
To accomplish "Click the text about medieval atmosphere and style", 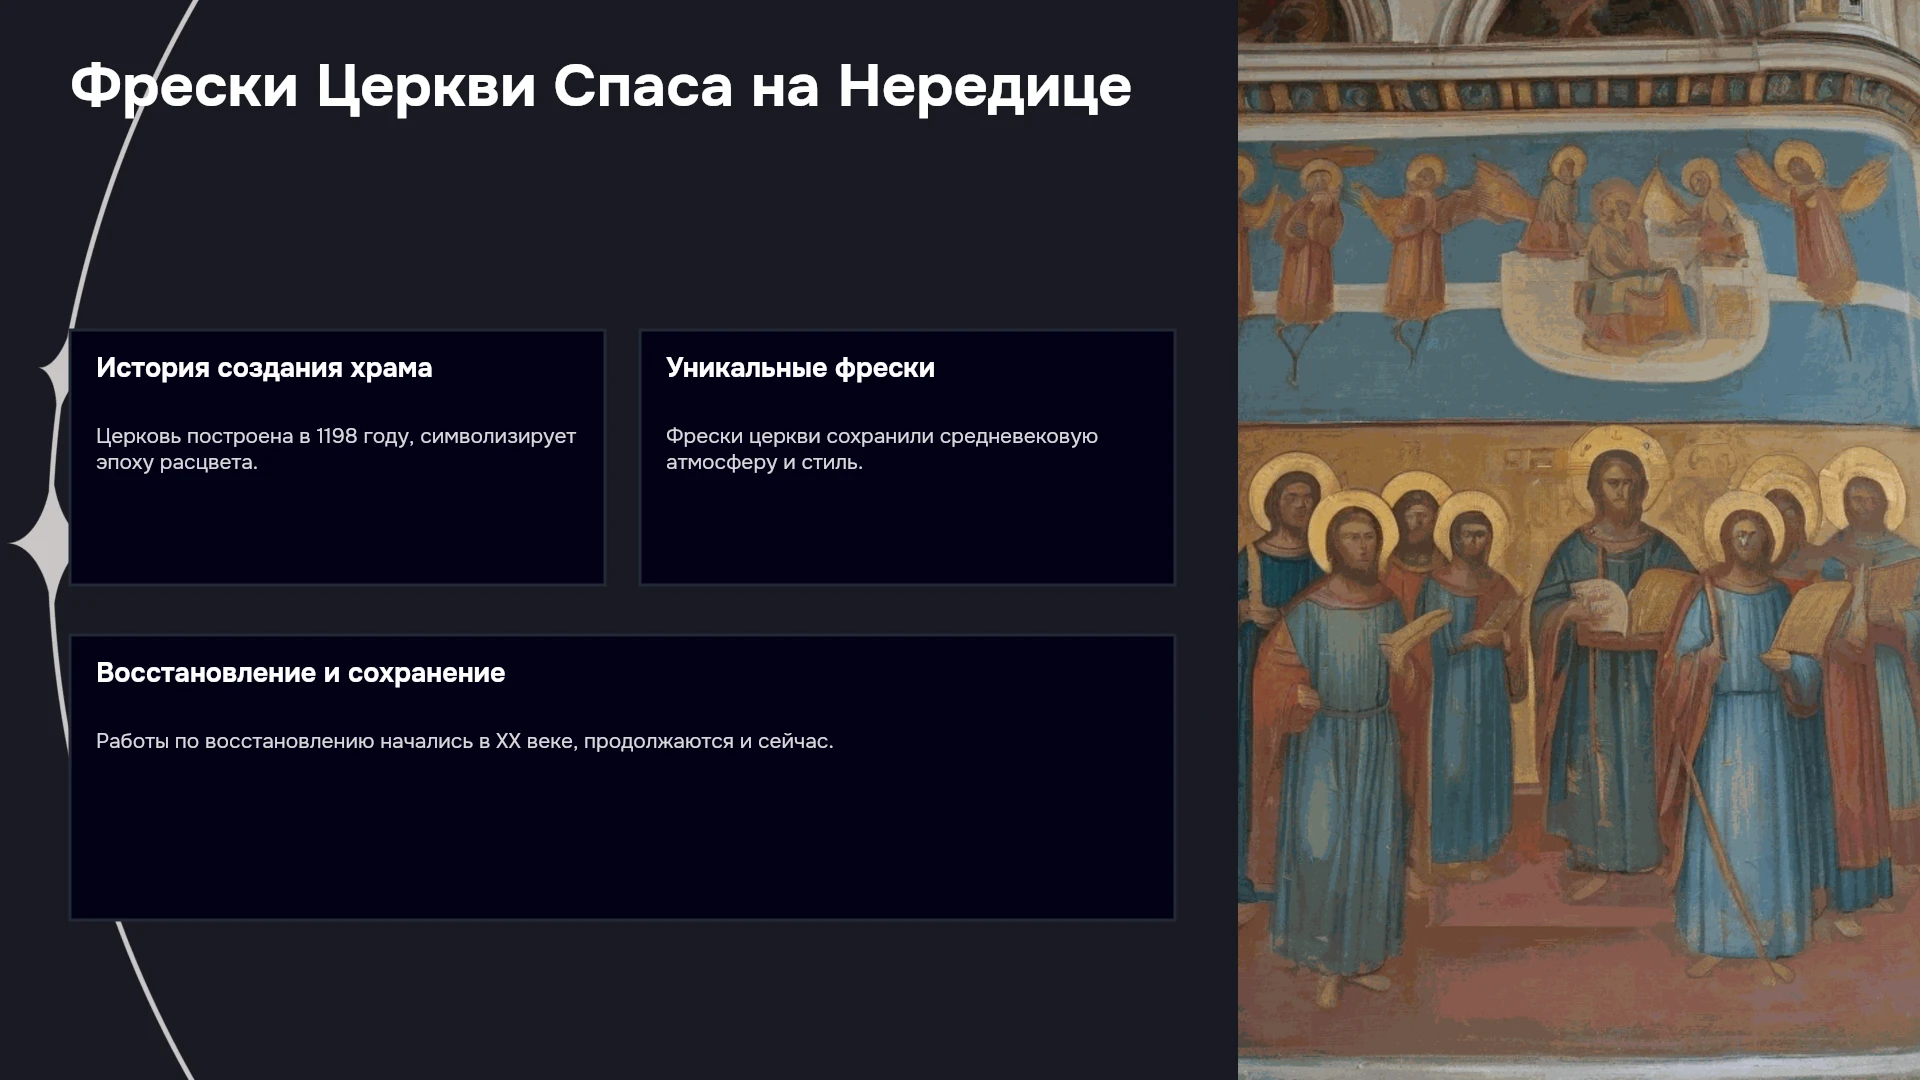I will [x=882, y=449].
